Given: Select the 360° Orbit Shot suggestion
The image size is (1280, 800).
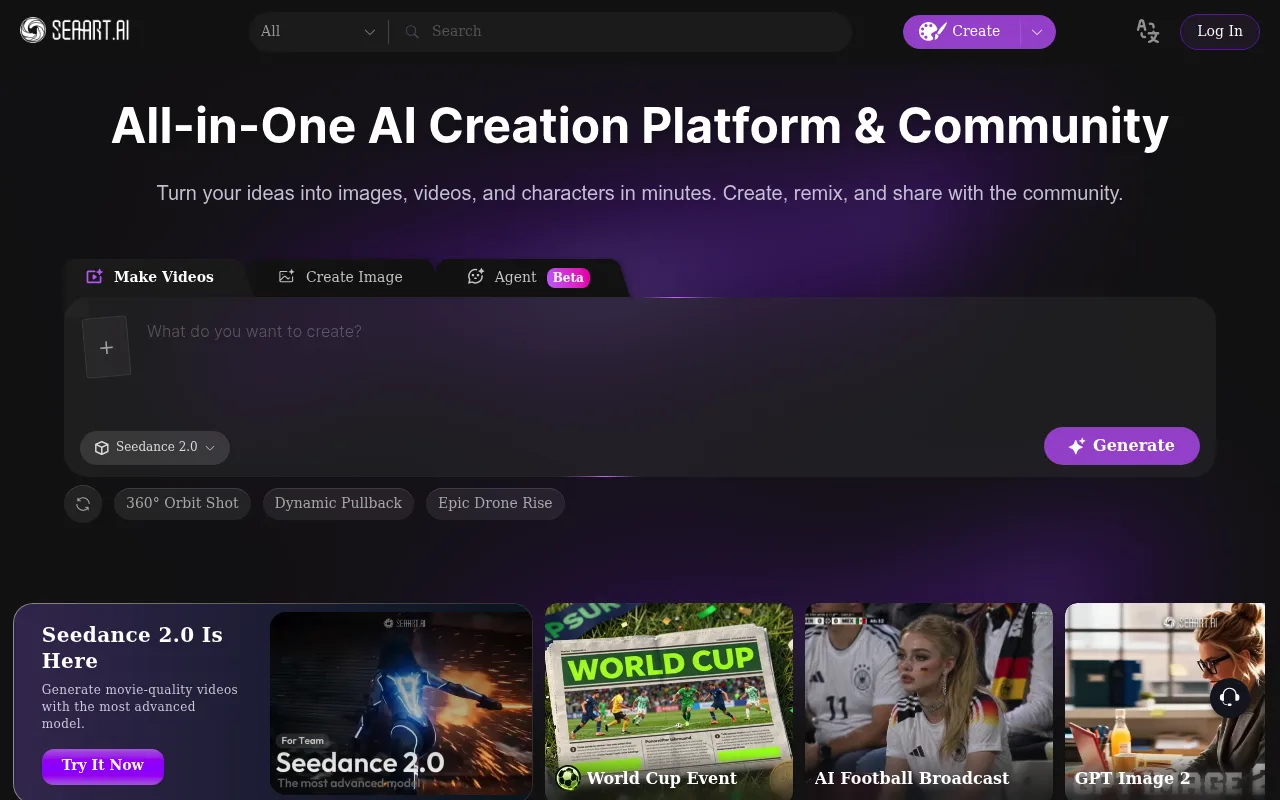Looking at the screenshot, I should coord(182,503).
